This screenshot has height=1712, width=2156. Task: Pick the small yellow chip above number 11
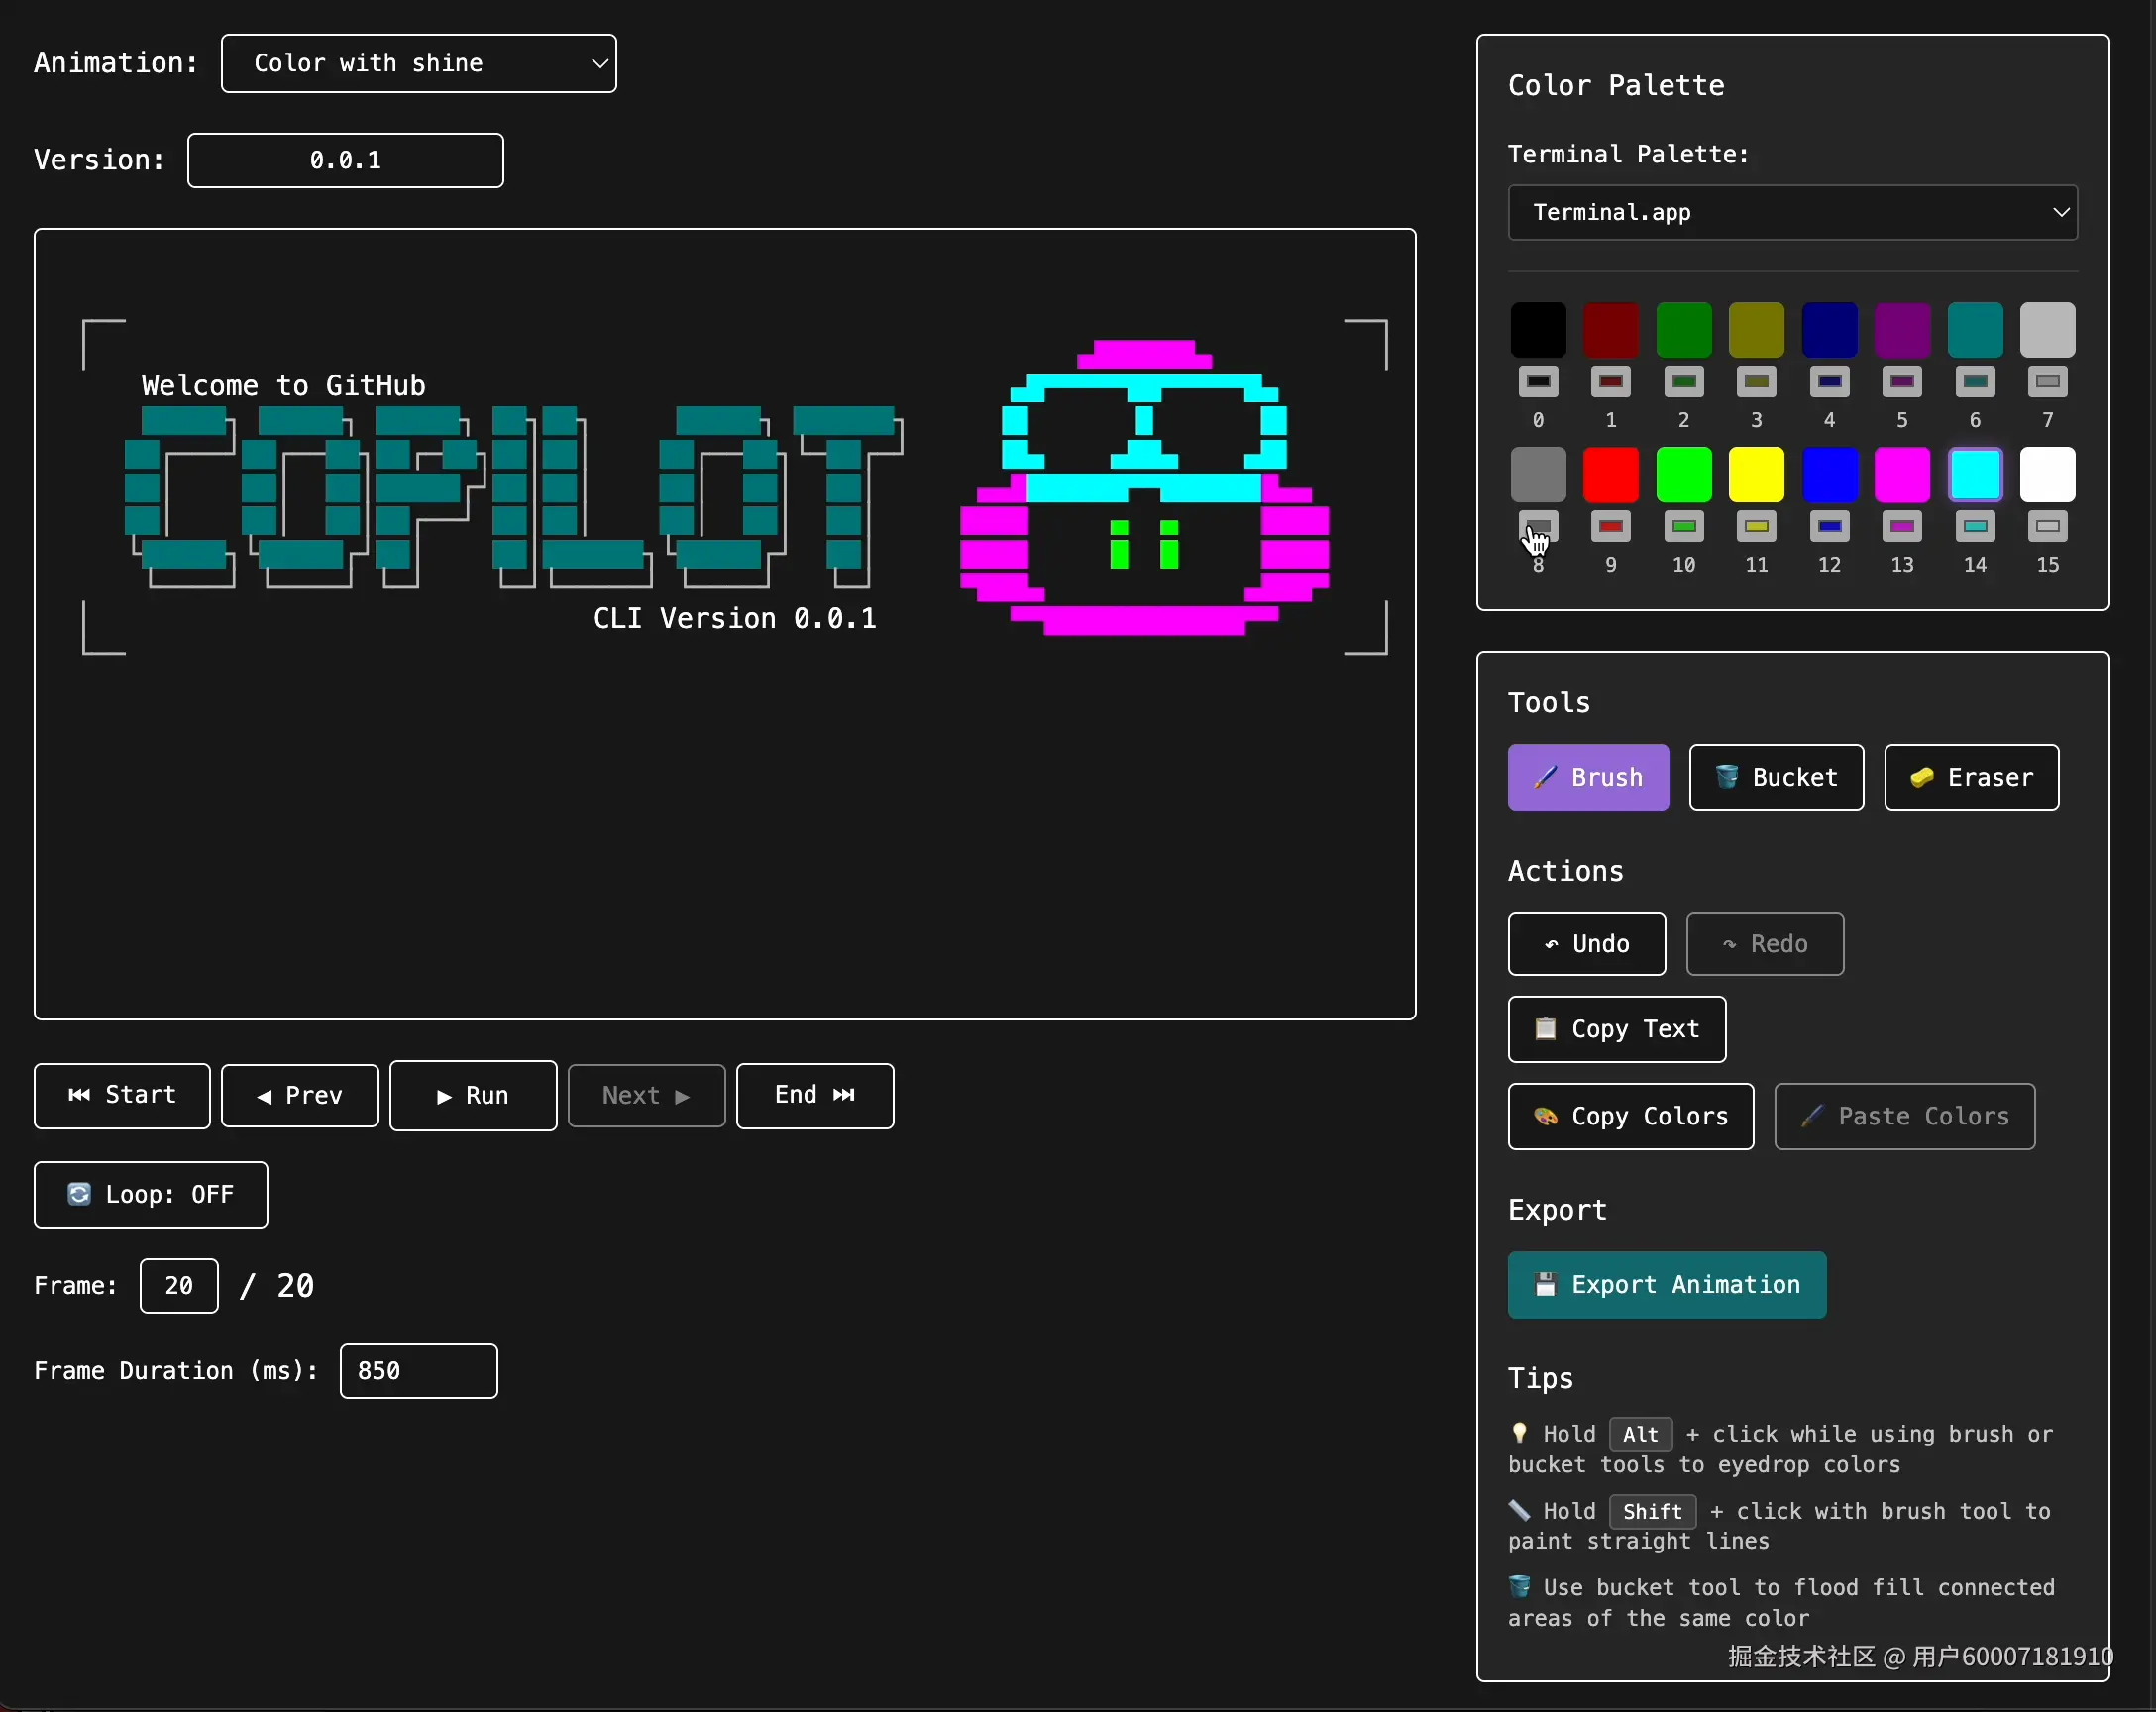point(1756,526)
